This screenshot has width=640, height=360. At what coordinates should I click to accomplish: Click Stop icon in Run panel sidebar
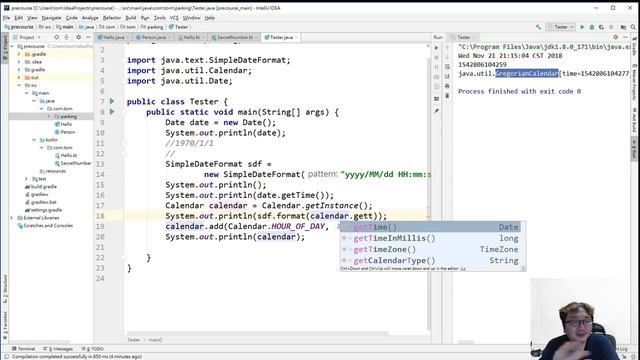[x=436, y=58]
